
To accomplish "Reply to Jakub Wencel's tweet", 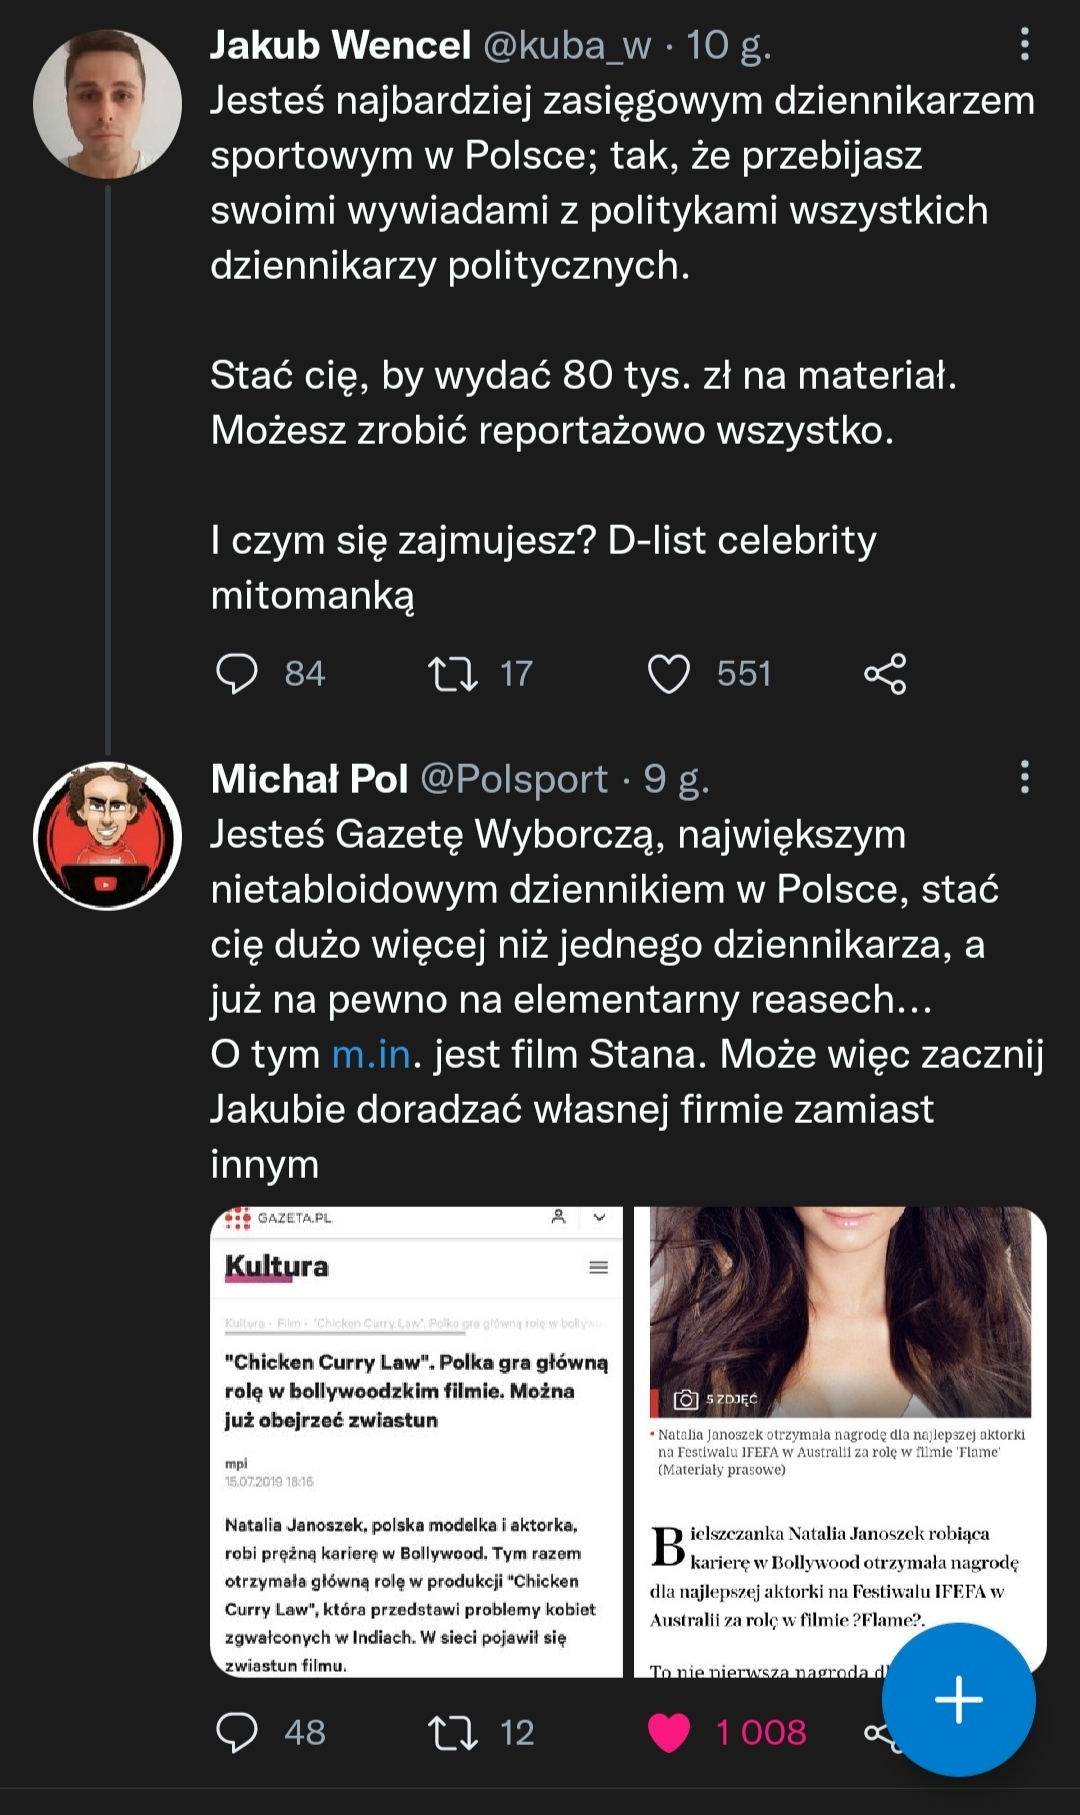I will pos(237,673).
